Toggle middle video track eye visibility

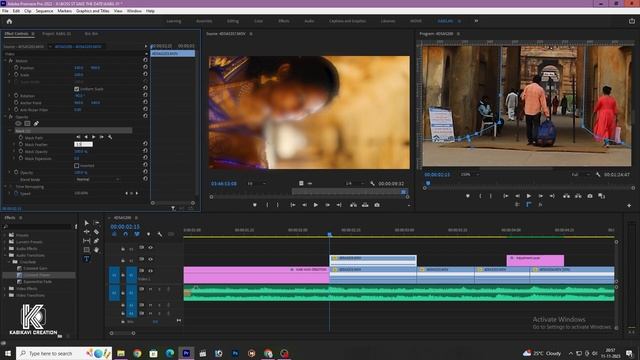(151, 259)
